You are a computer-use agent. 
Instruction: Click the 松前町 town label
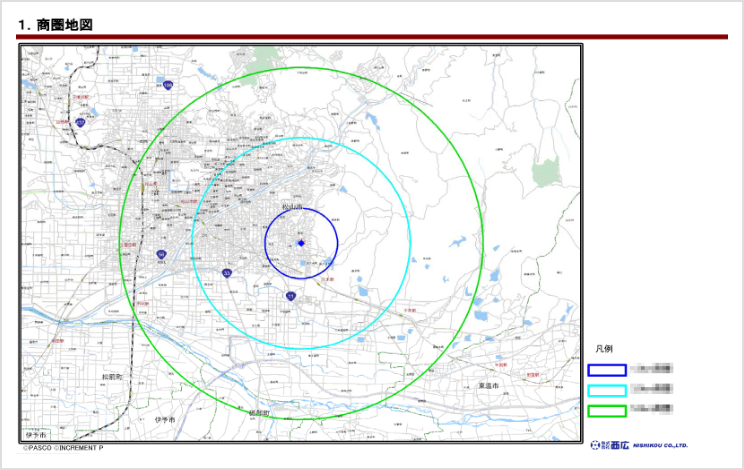[x=112, y=377]
